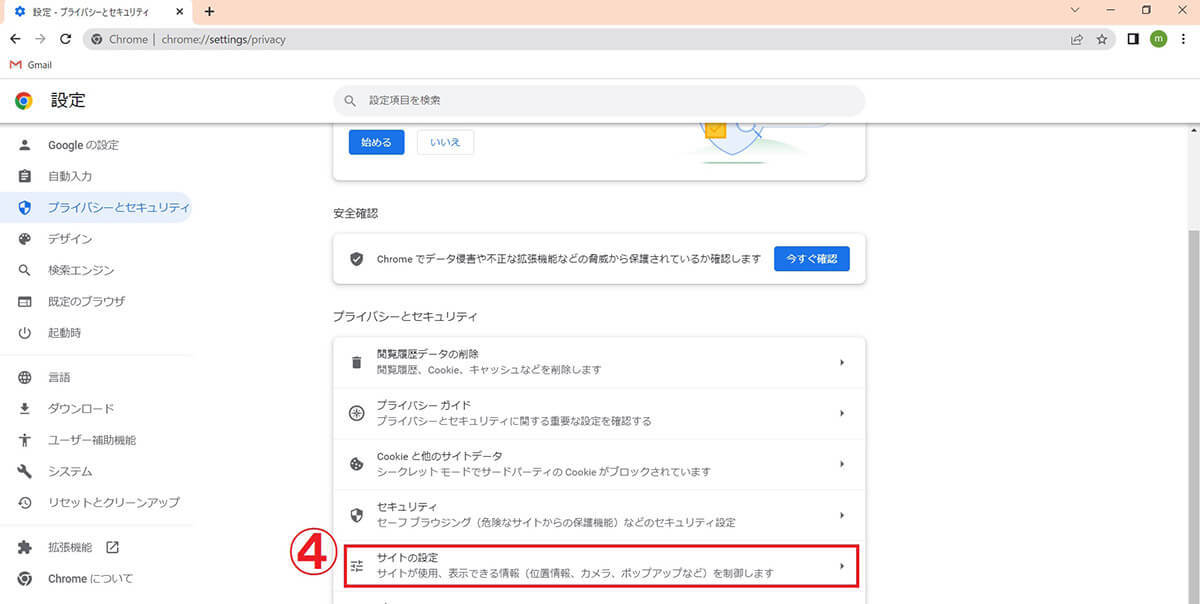1200x604 pixels.
Task: Open the Gmail bookmark
Action: tap(30, 65)
